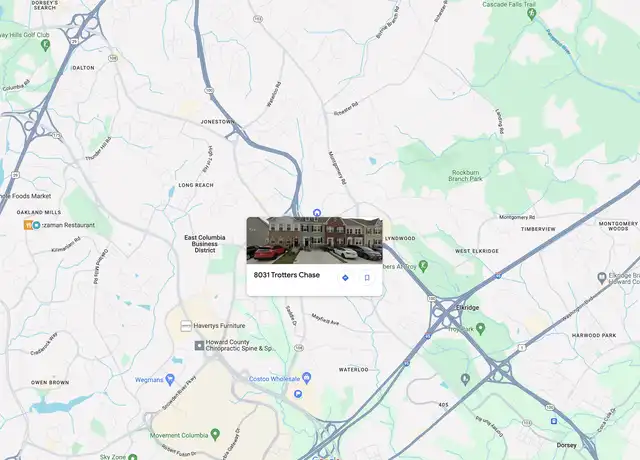Click the 8031 Trotters Chase address title

(287, 275)
